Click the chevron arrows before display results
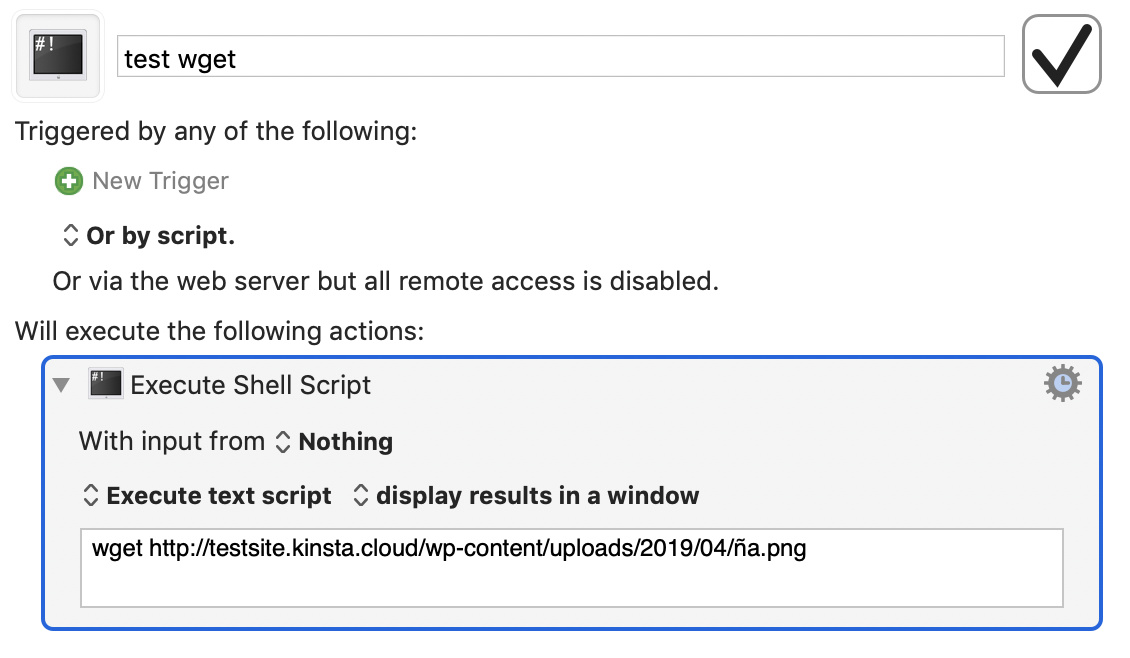This screenshot has height=658, width=1130. 360,495
